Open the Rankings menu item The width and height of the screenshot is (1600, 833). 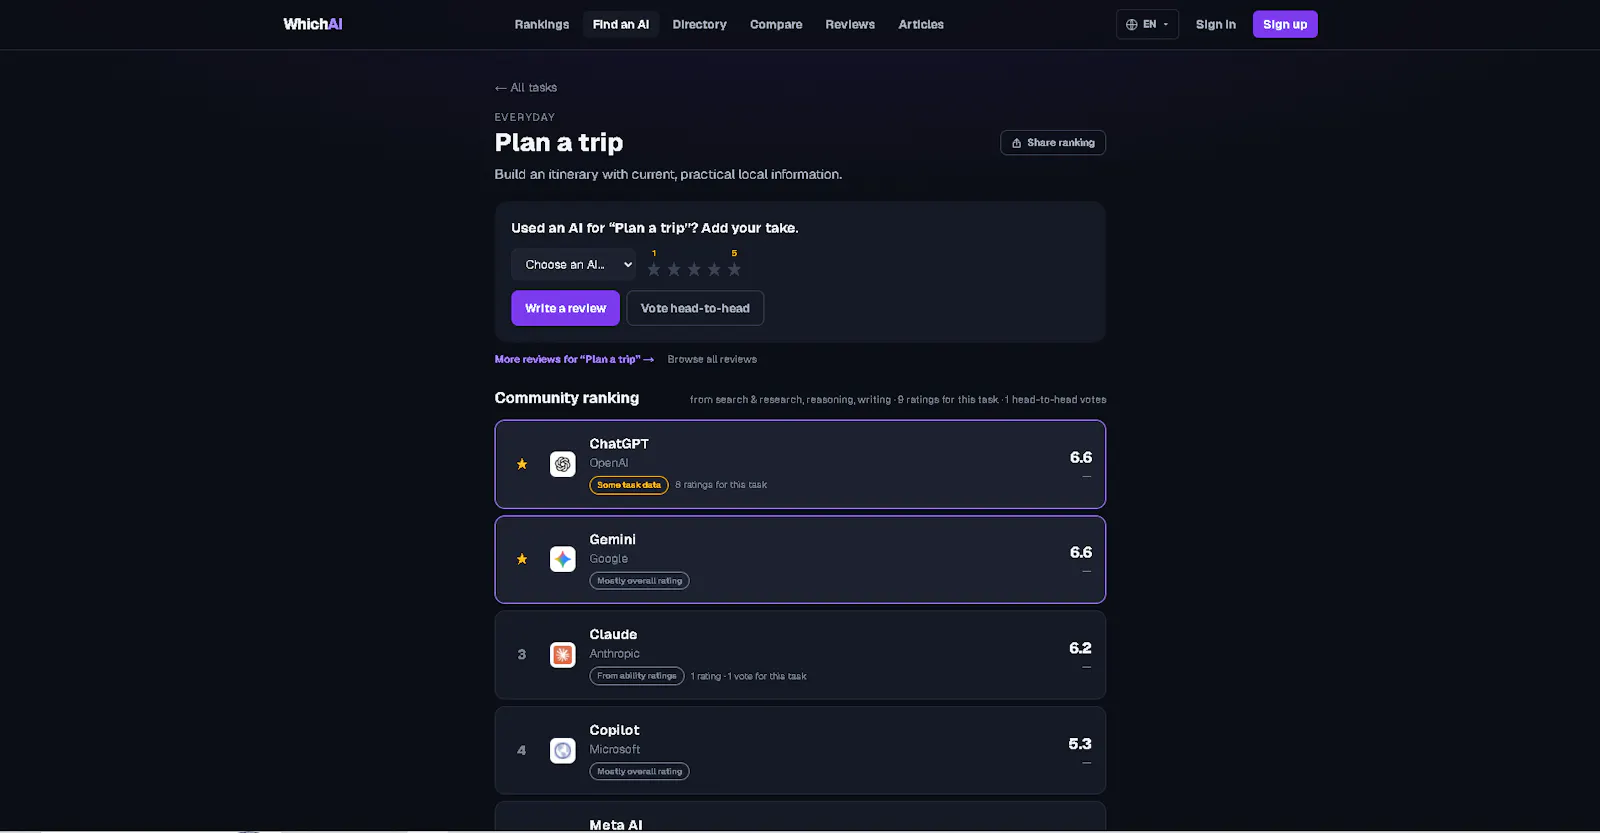point(542,24)
